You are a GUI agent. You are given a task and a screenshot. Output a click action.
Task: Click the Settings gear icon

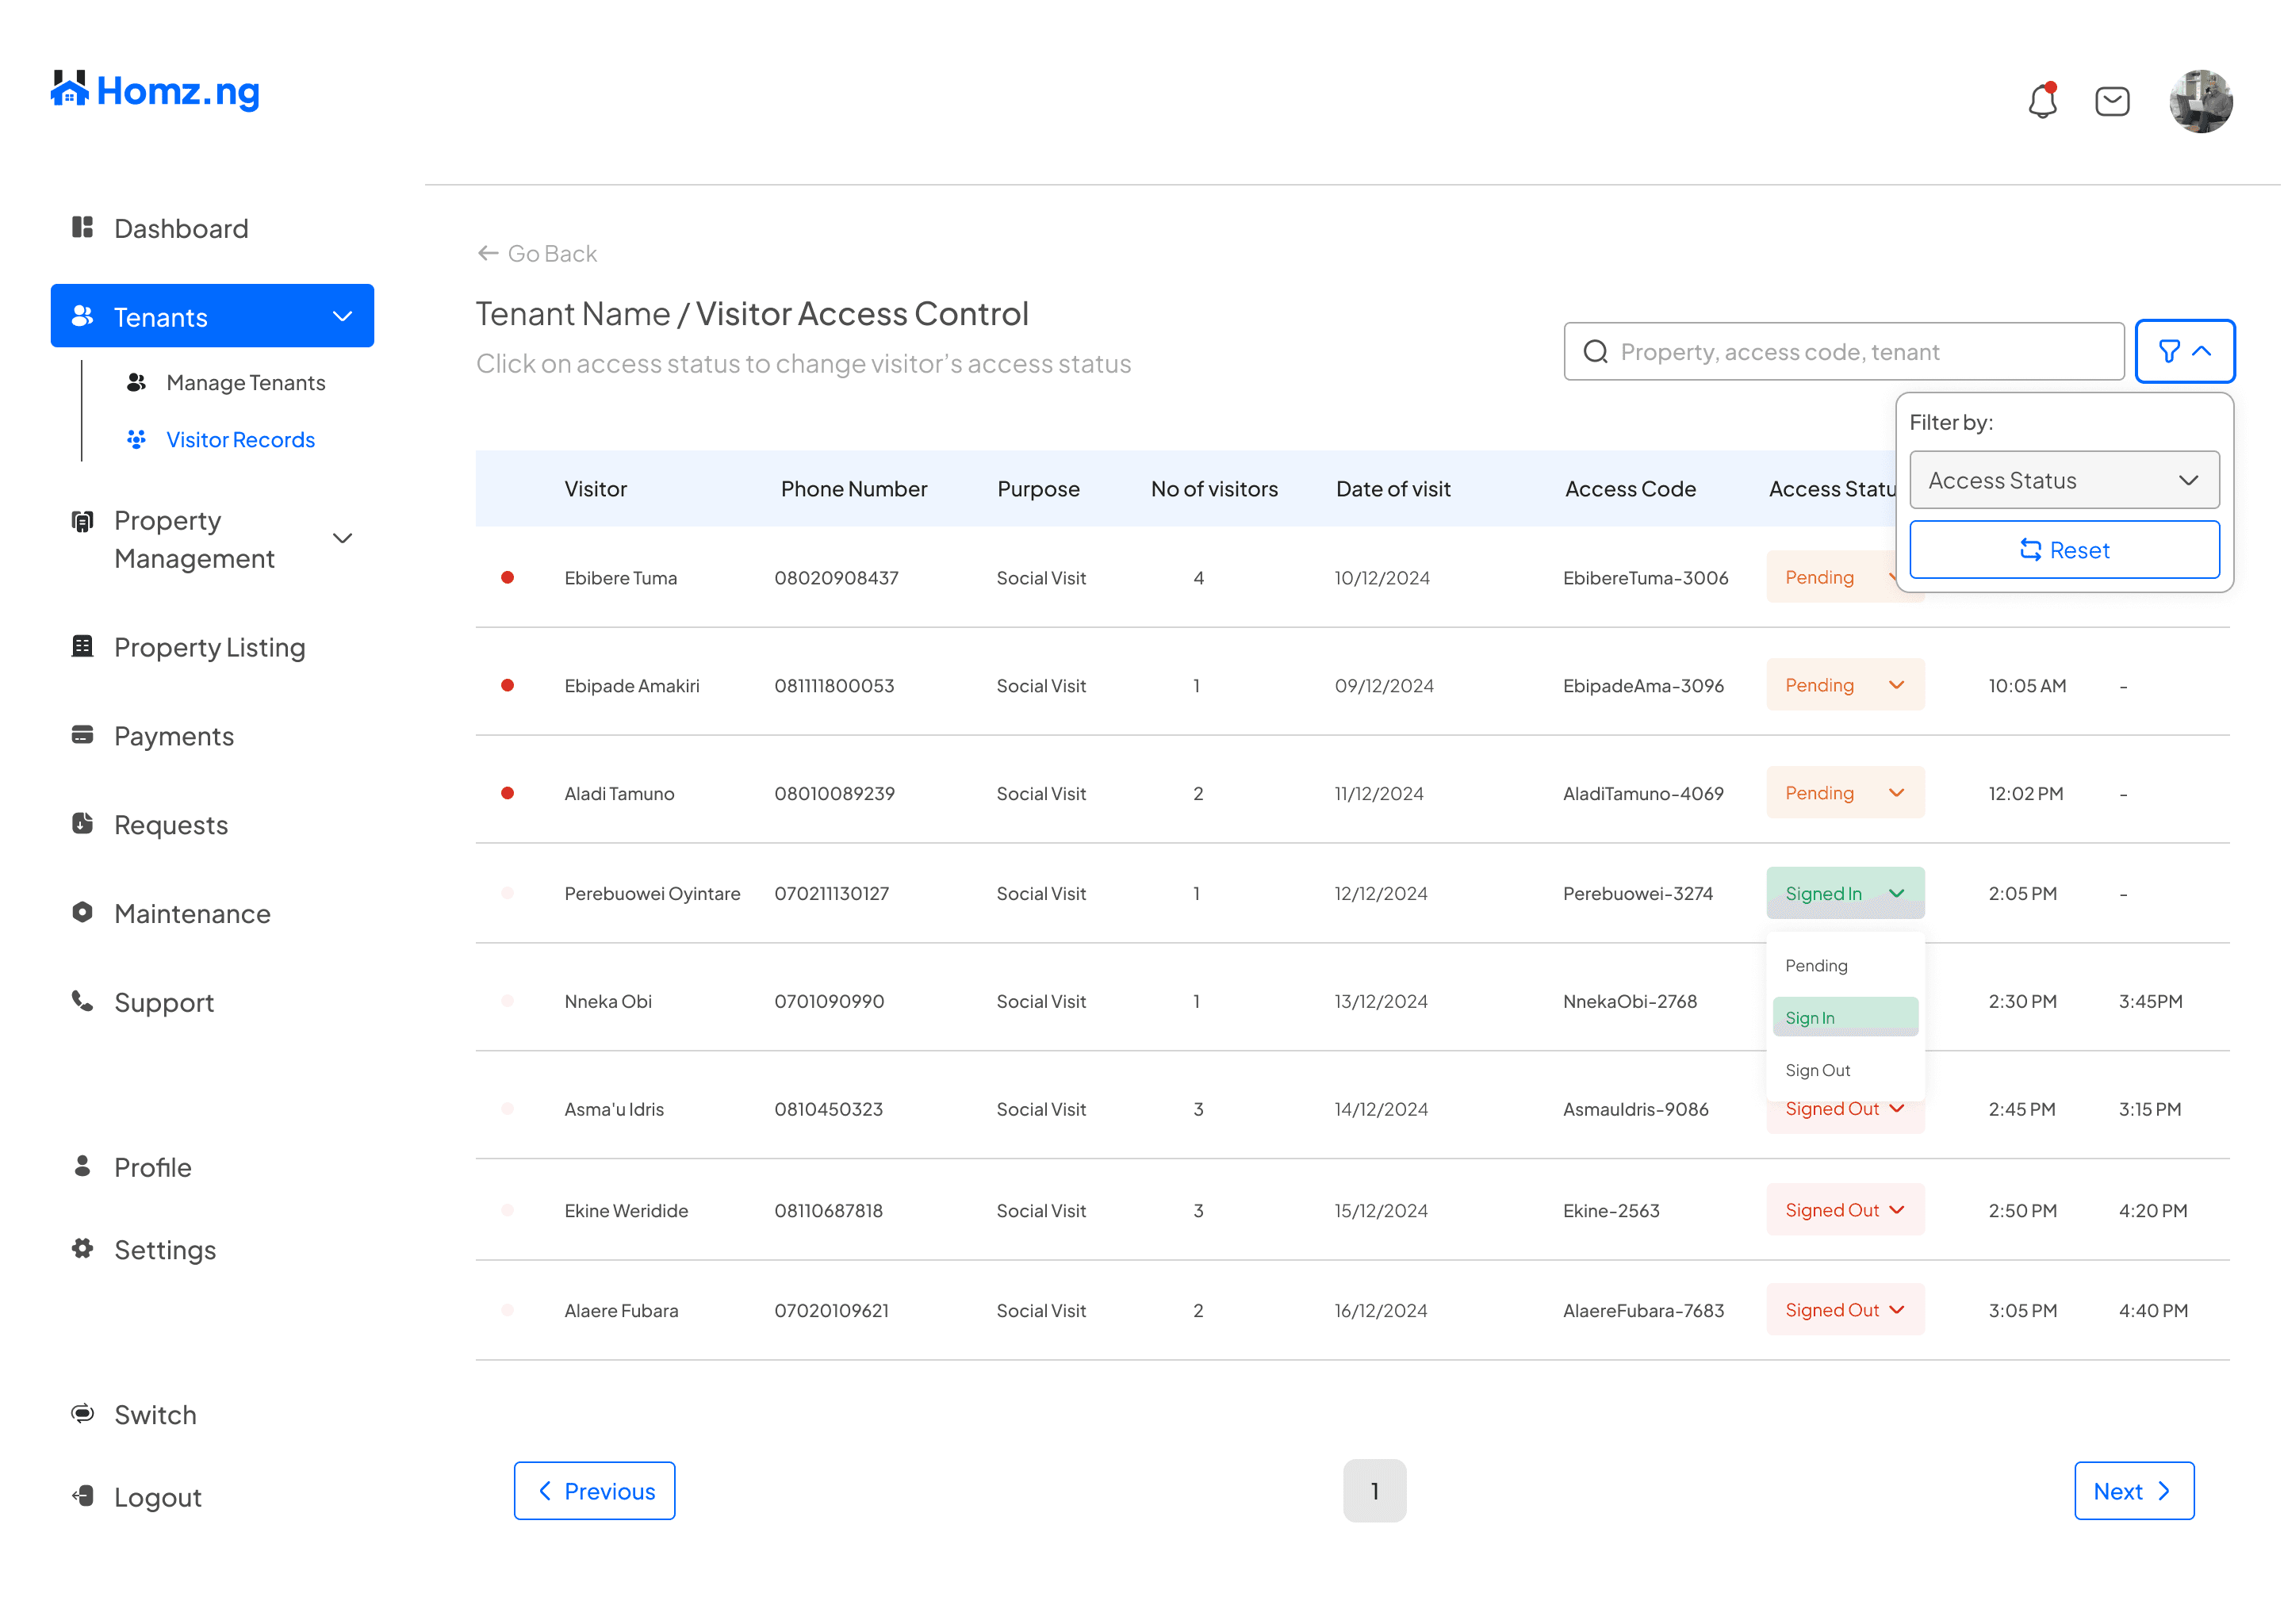click(x=82, y=1248)
